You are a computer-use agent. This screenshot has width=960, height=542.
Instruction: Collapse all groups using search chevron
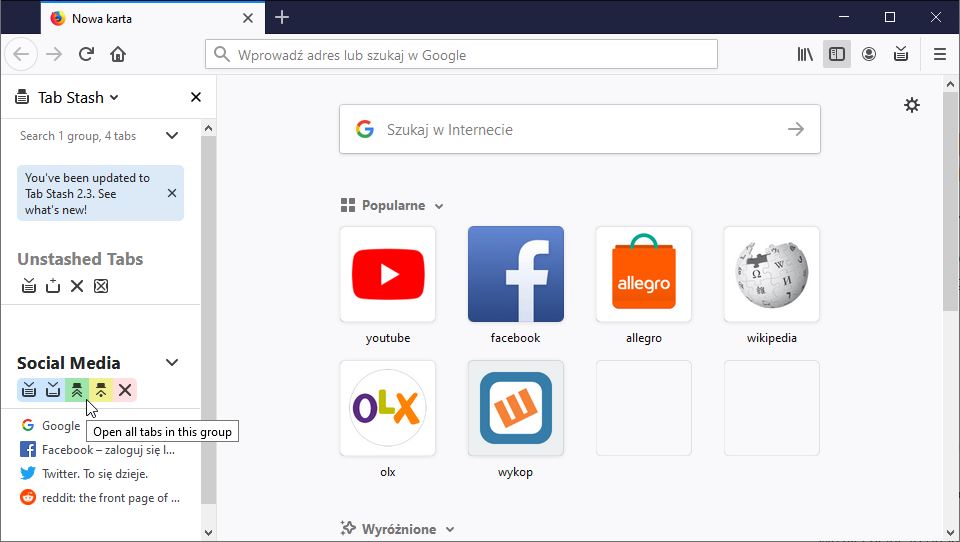[x=172, y=136]
